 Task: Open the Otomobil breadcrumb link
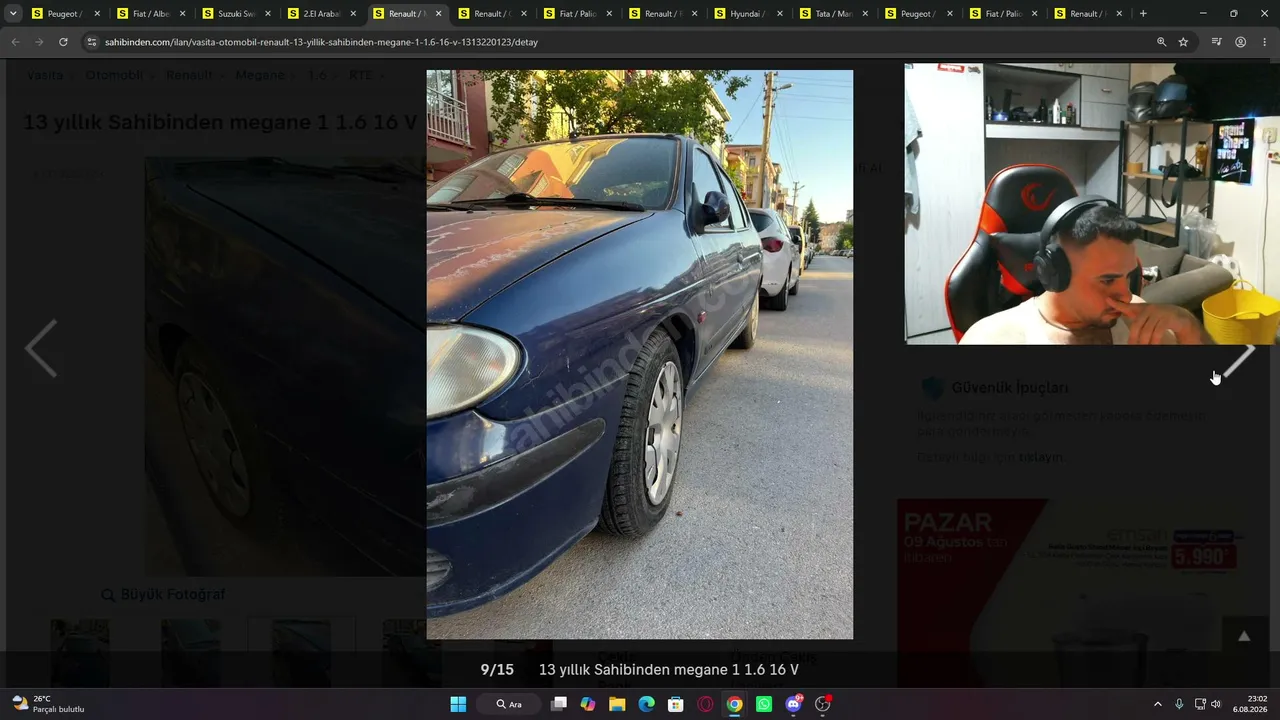114,75
